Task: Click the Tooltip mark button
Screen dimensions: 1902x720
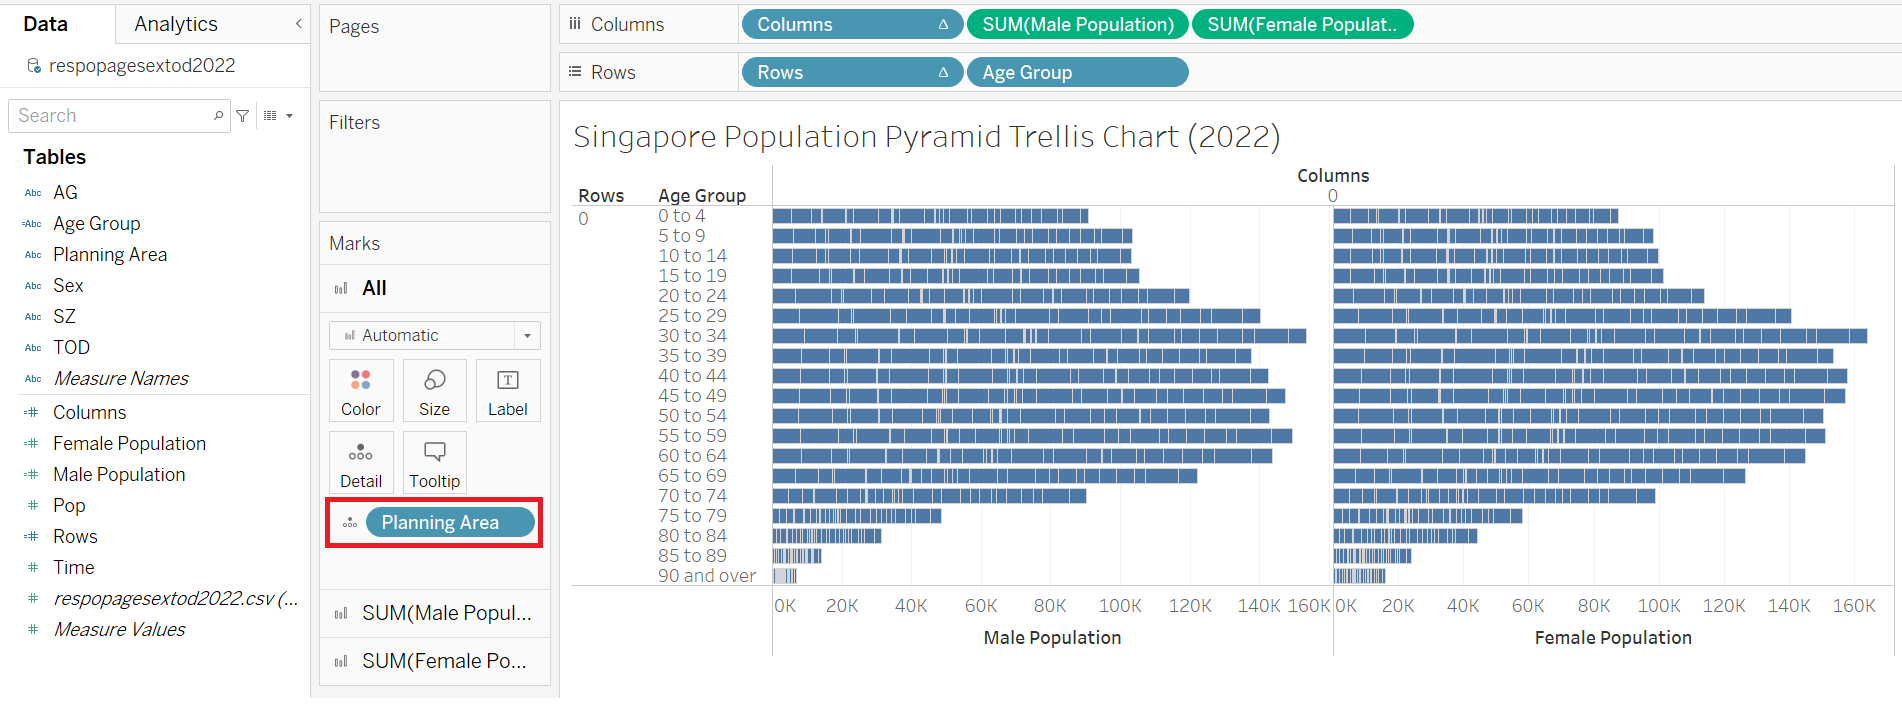Action: coord(434,463)
